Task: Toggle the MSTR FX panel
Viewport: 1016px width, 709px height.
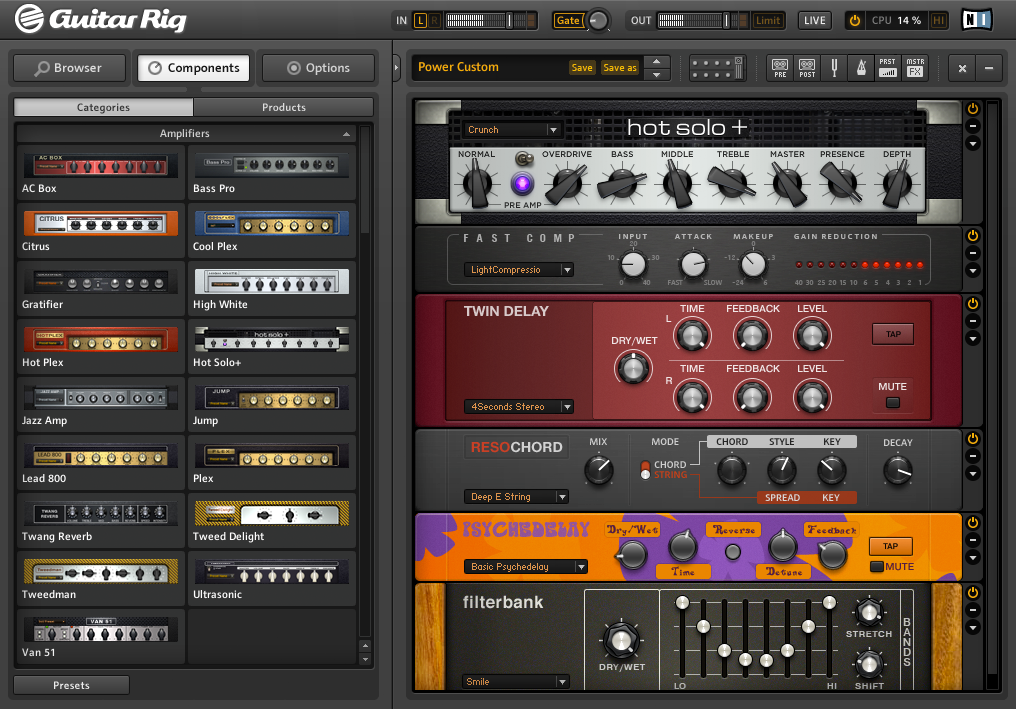Action: pos(915,67)
